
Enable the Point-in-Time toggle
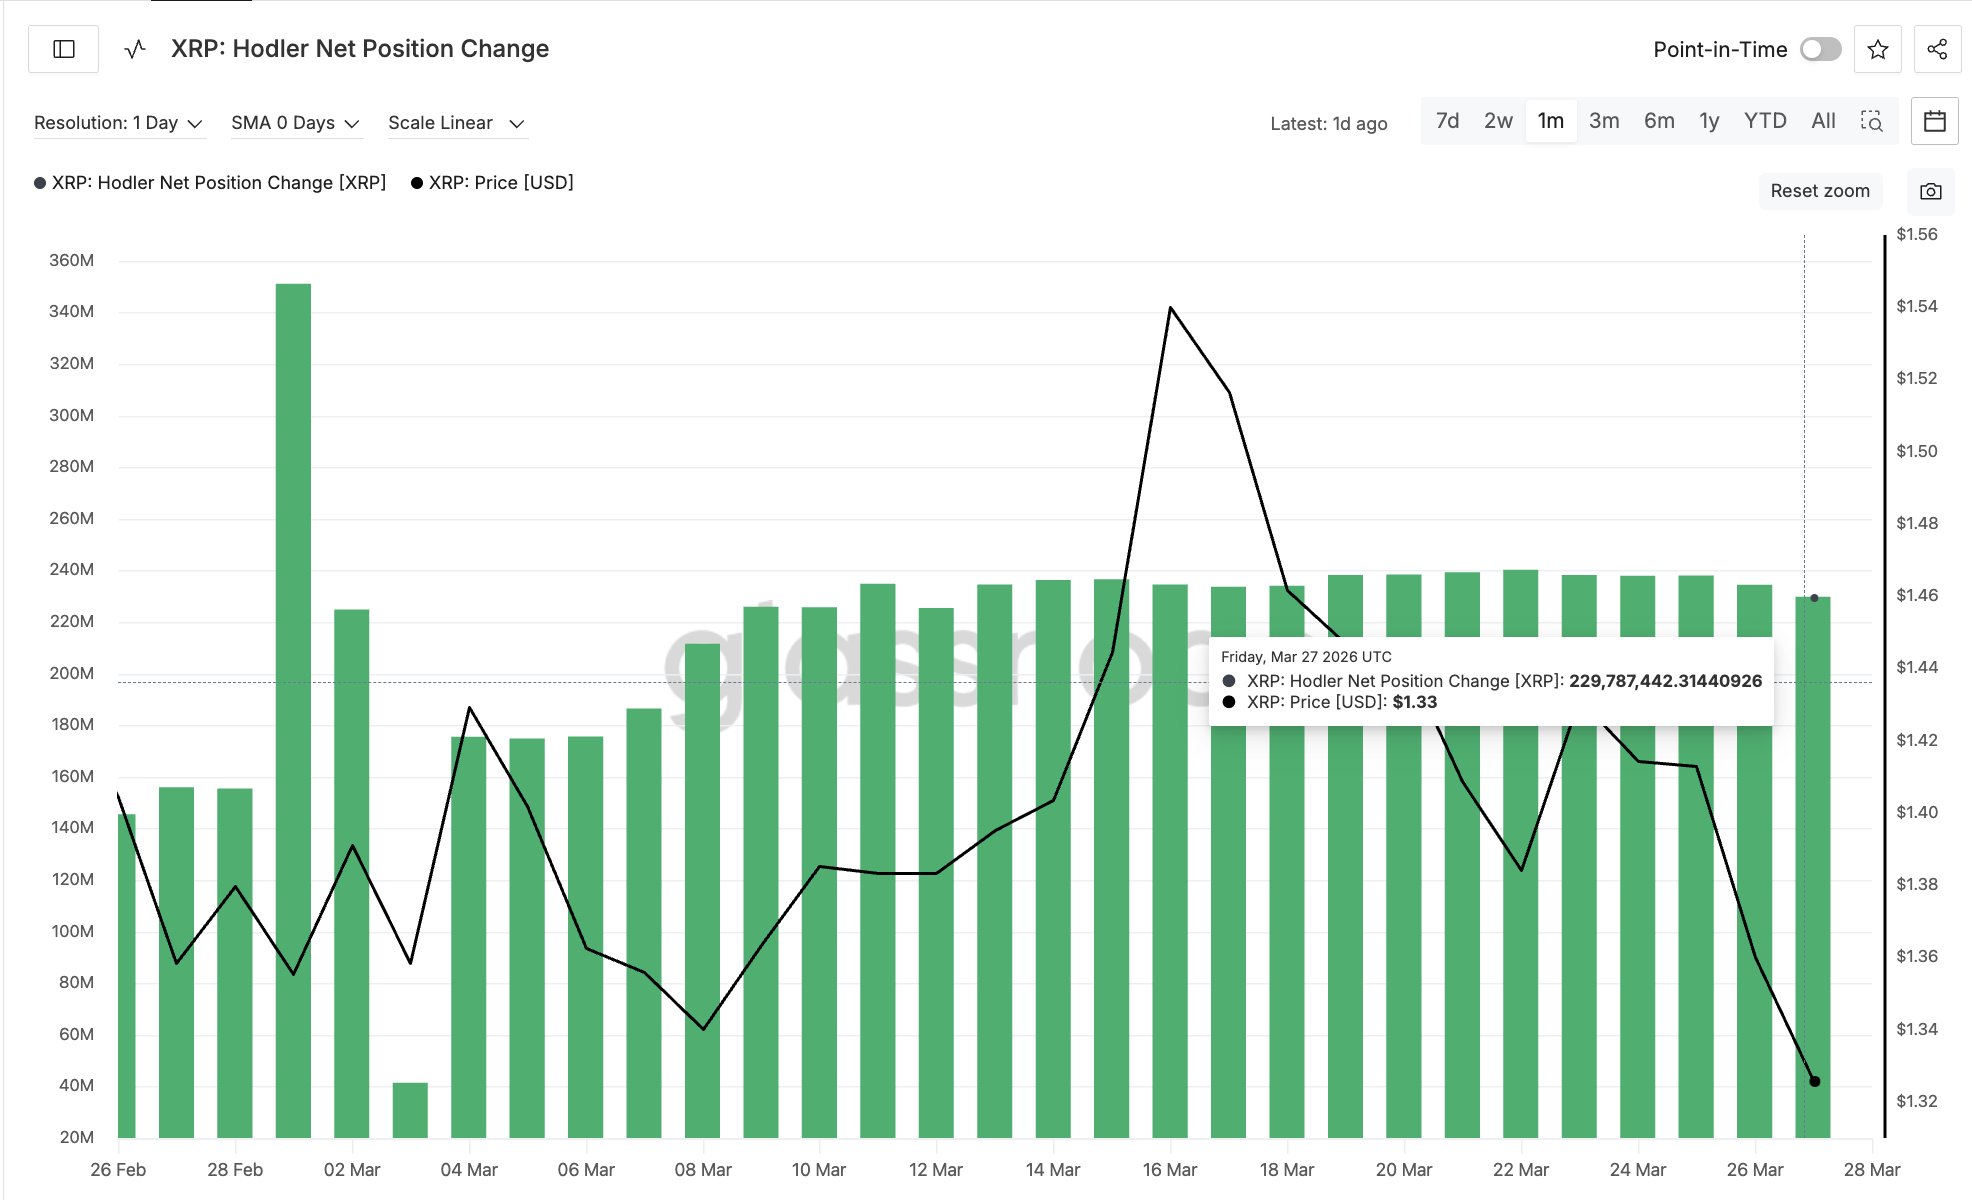pyautogui.click(x=1821, y=48)
